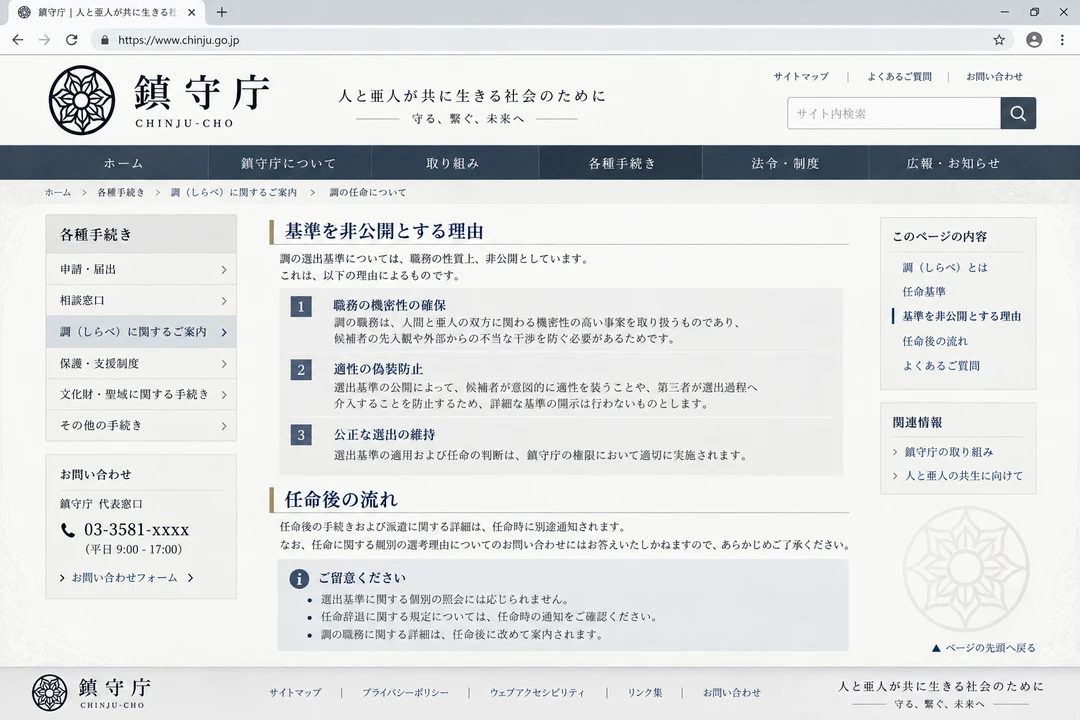Select 広報・お知らせ in the navigation bar
Image resolution: width=1080 pixels, height=720 pixels.
[953, 163]
